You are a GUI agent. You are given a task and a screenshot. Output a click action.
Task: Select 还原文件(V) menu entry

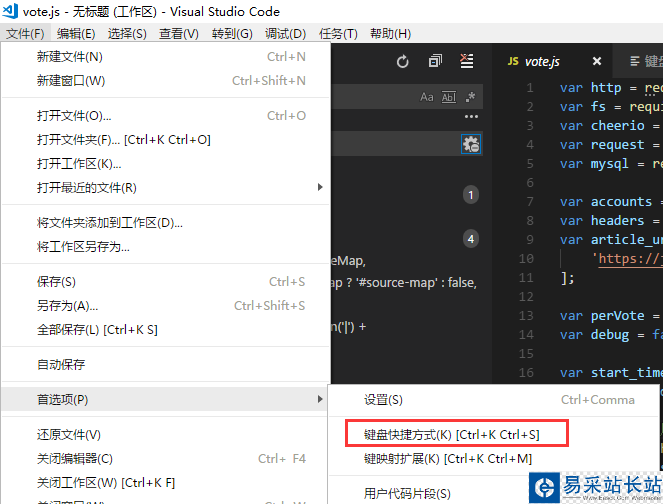click(x=165, y=434)
